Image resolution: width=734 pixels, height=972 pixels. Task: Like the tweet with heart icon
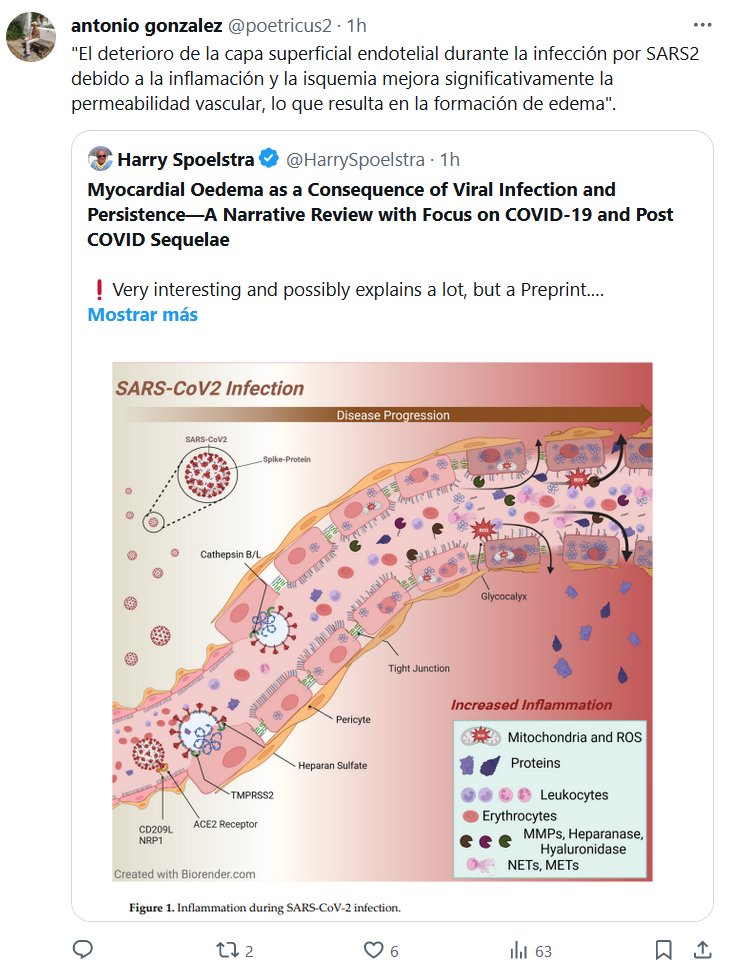[374, 949]
